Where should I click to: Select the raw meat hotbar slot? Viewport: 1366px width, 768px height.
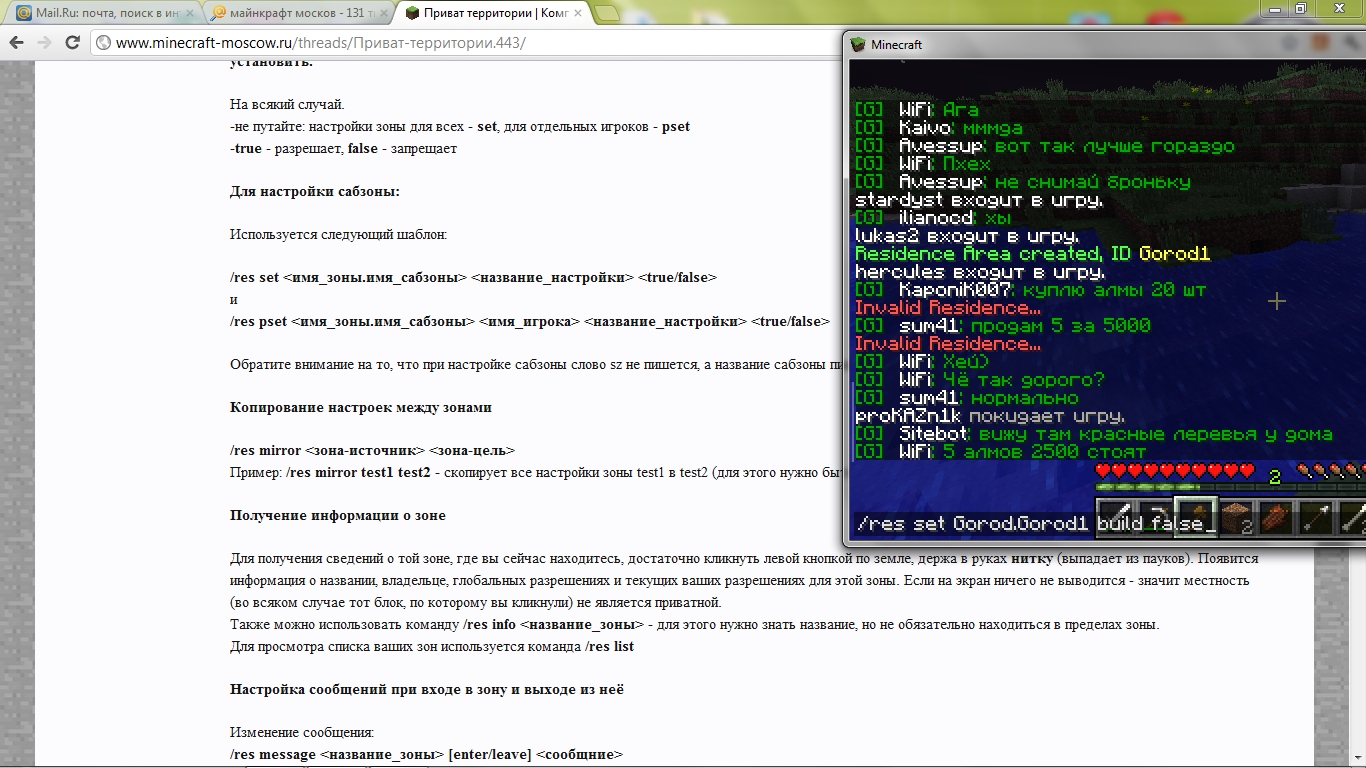1275,517
